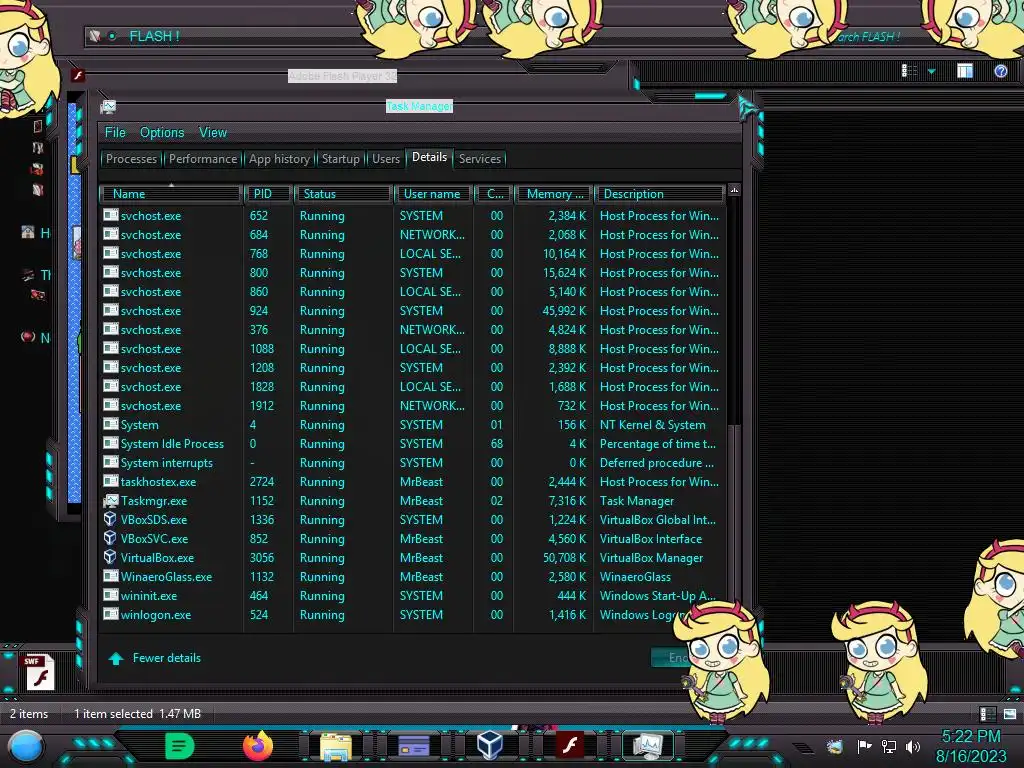1024x768 pixels.
Task: Select the SWF Flash file on the desktop
Action: 39,673
